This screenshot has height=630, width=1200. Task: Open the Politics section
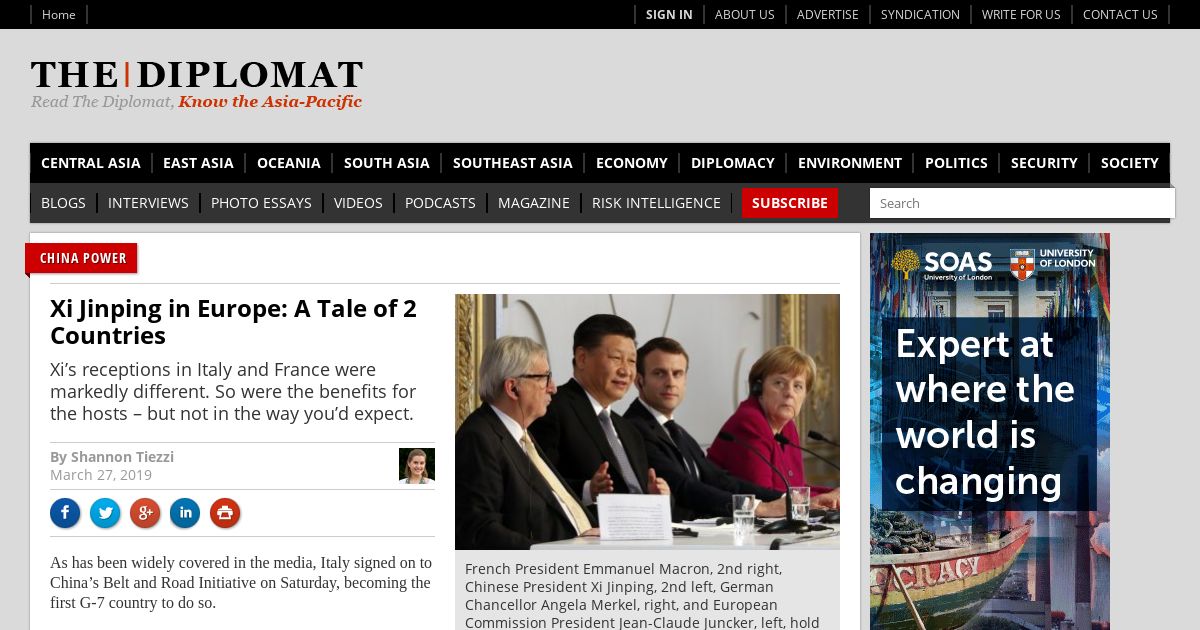pos(956,163)
